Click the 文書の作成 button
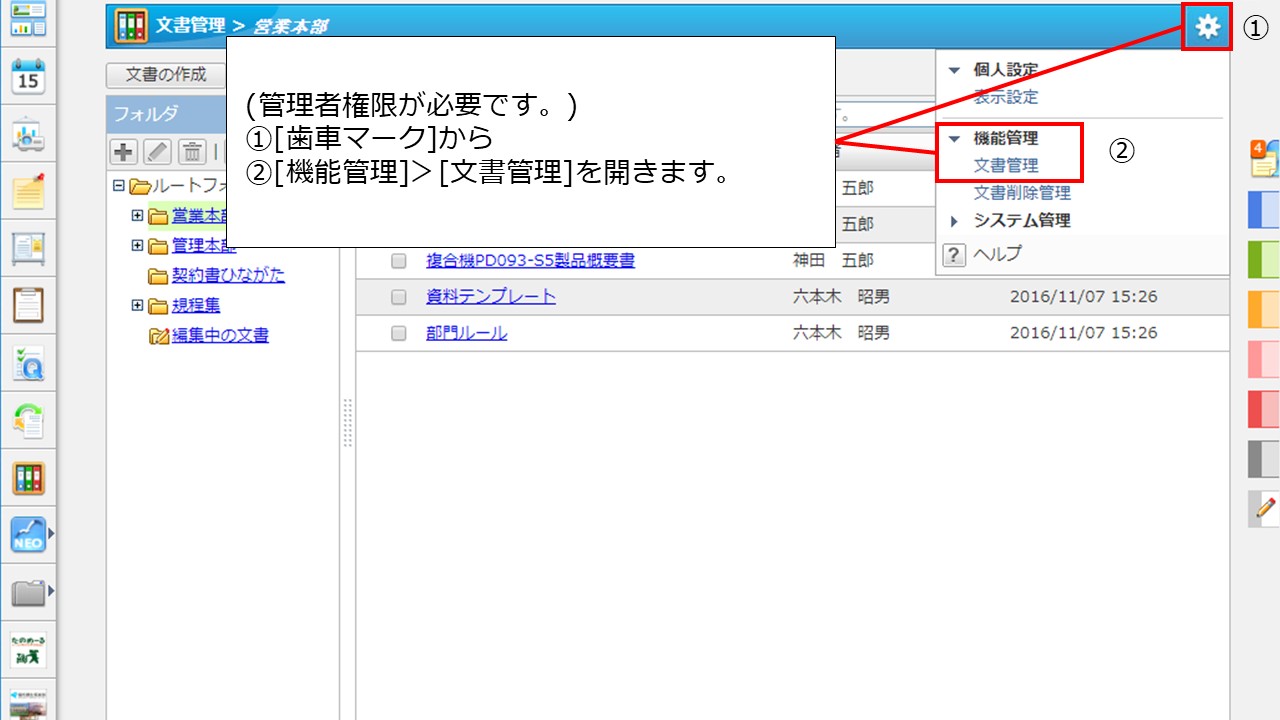 166,75
